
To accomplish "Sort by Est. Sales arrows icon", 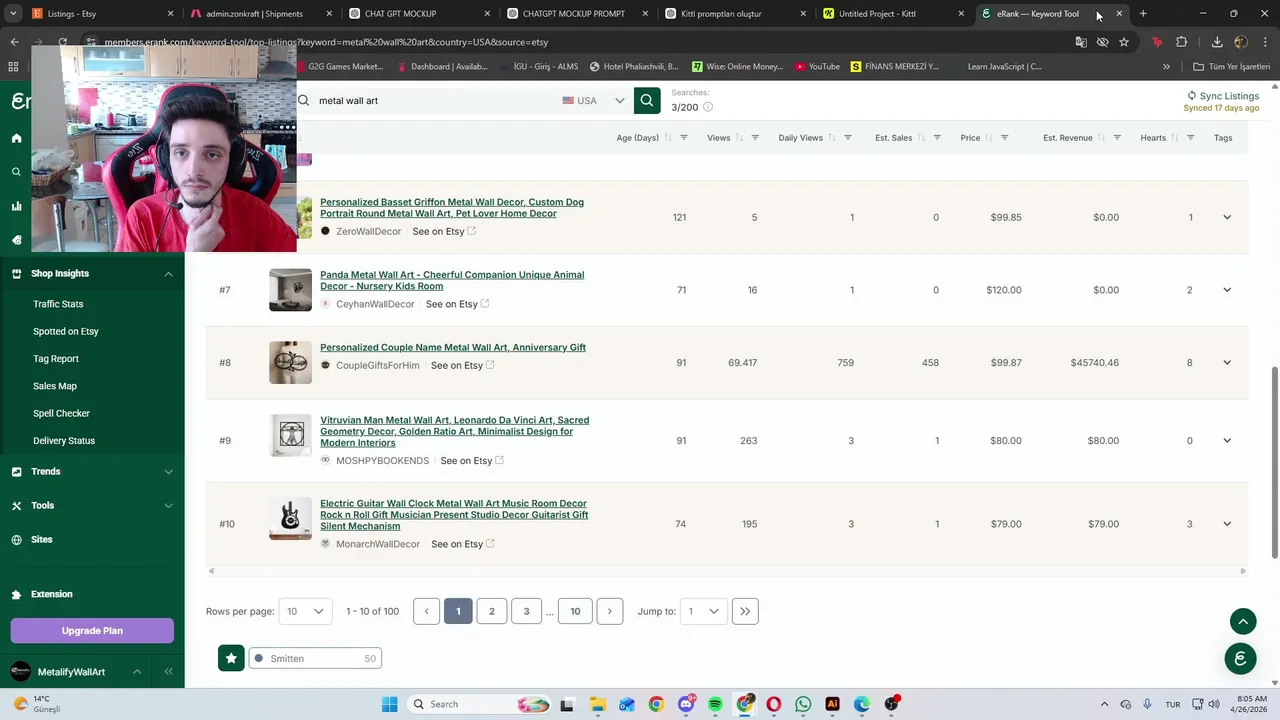I will pyautogui.click(x=921, y=138).
